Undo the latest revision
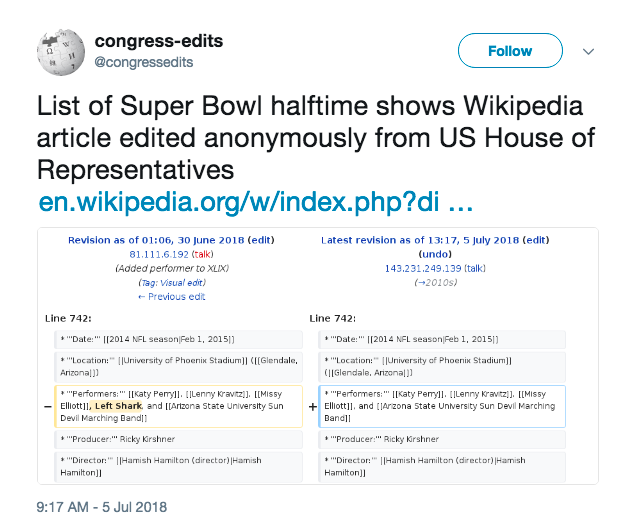 pyautogui.click(x=435, y=254)
